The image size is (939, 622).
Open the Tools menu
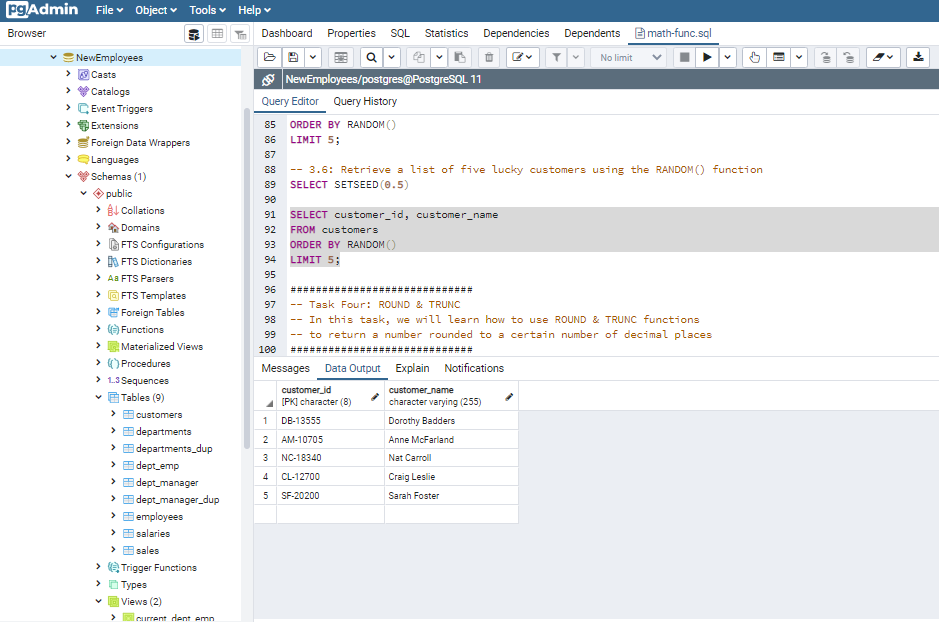click(x=207, y=10)
